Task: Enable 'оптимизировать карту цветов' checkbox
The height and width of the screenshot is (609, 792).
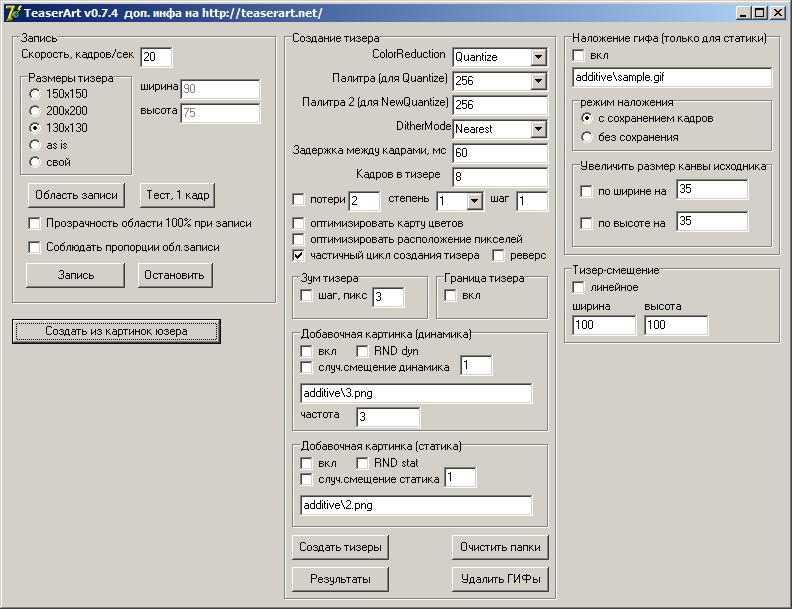Action: (x=299, y=223)
